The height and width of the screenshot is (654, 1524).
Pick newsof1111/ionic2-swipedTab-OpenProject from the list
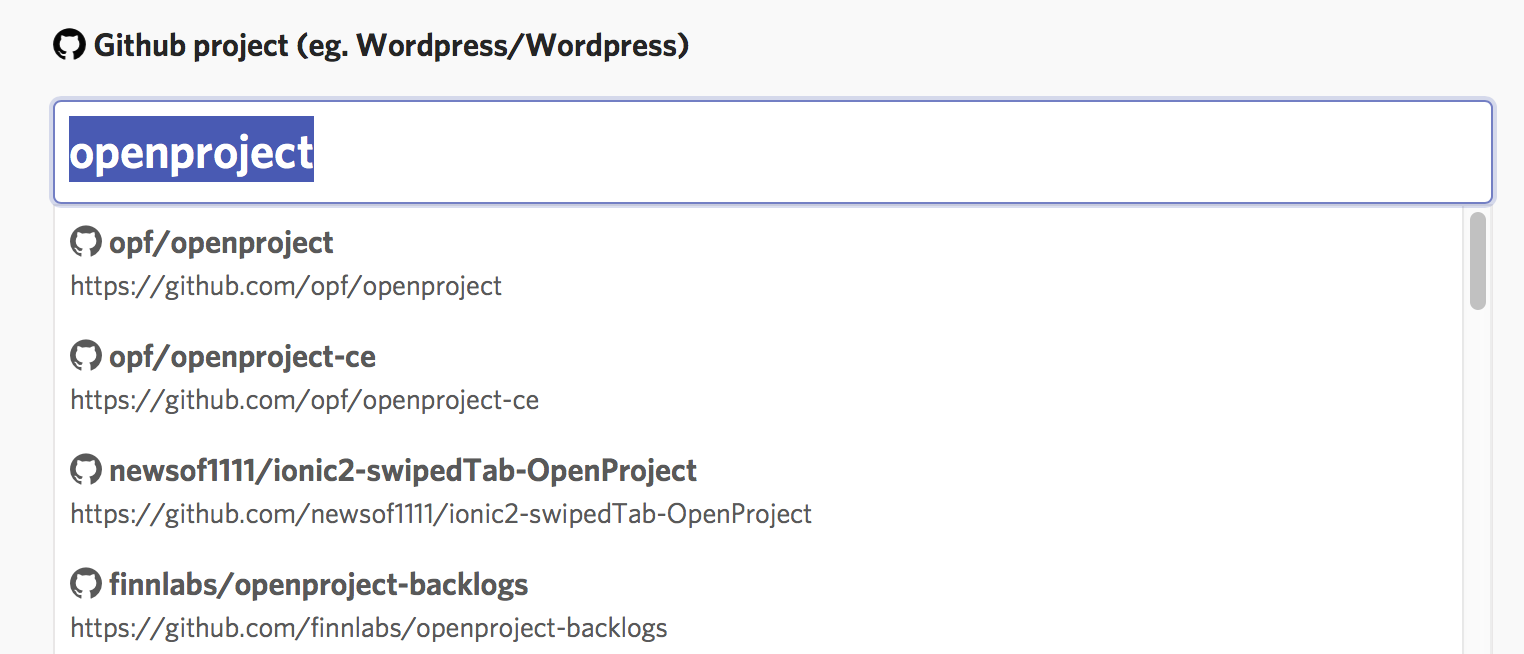[402, 471]
